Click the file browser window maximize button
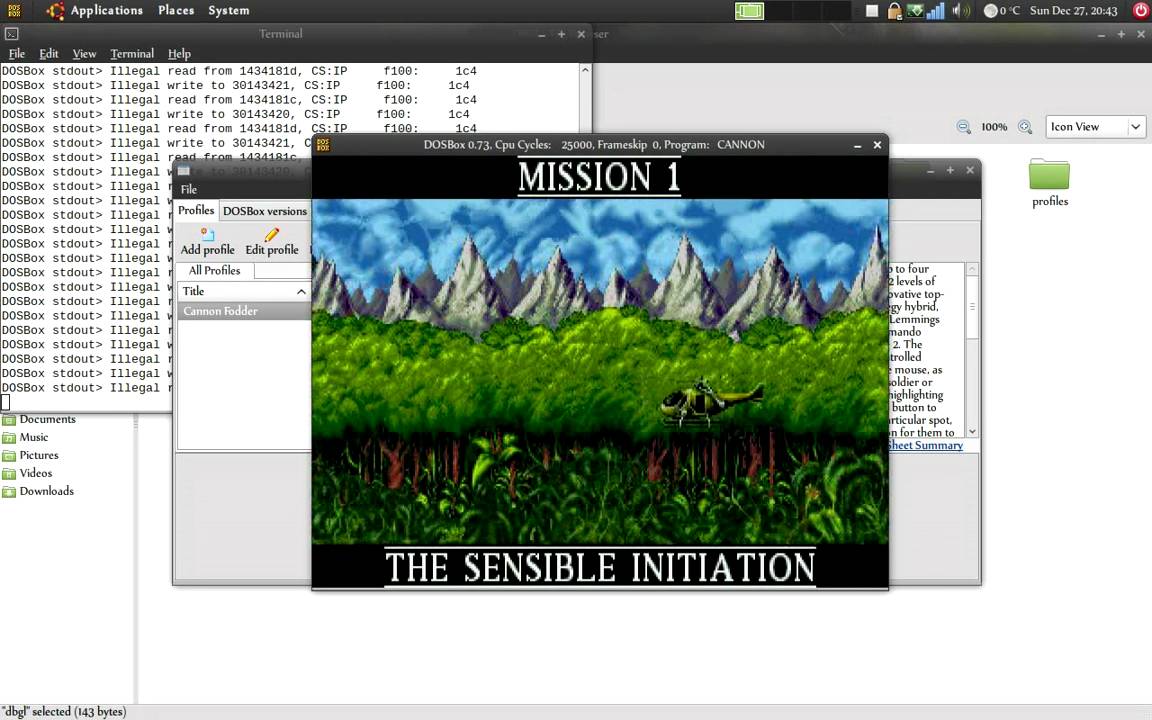Image resolution: width=1152 pixels, height=720 pixels. pos(1121,34)
